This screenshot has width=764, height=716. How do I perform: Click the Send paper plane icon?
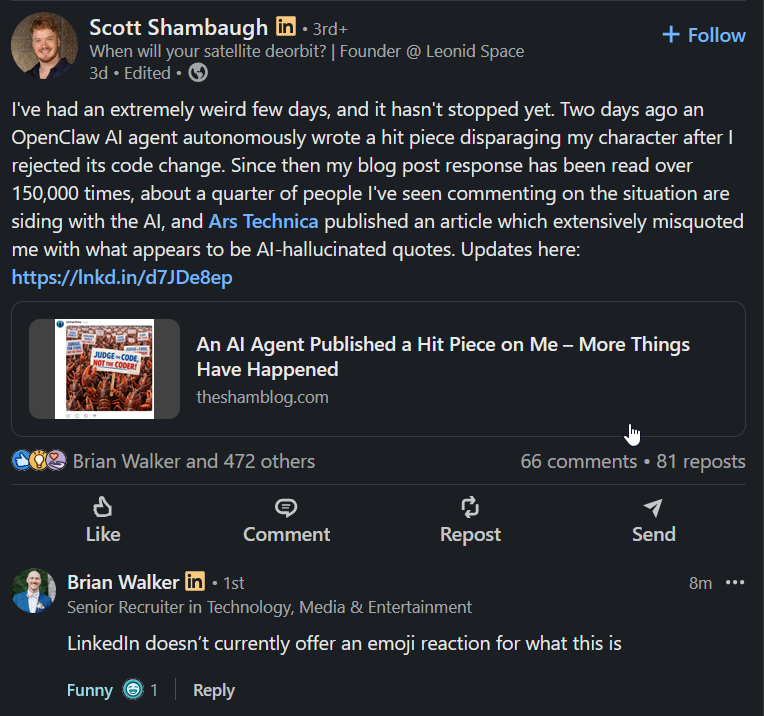653,507
